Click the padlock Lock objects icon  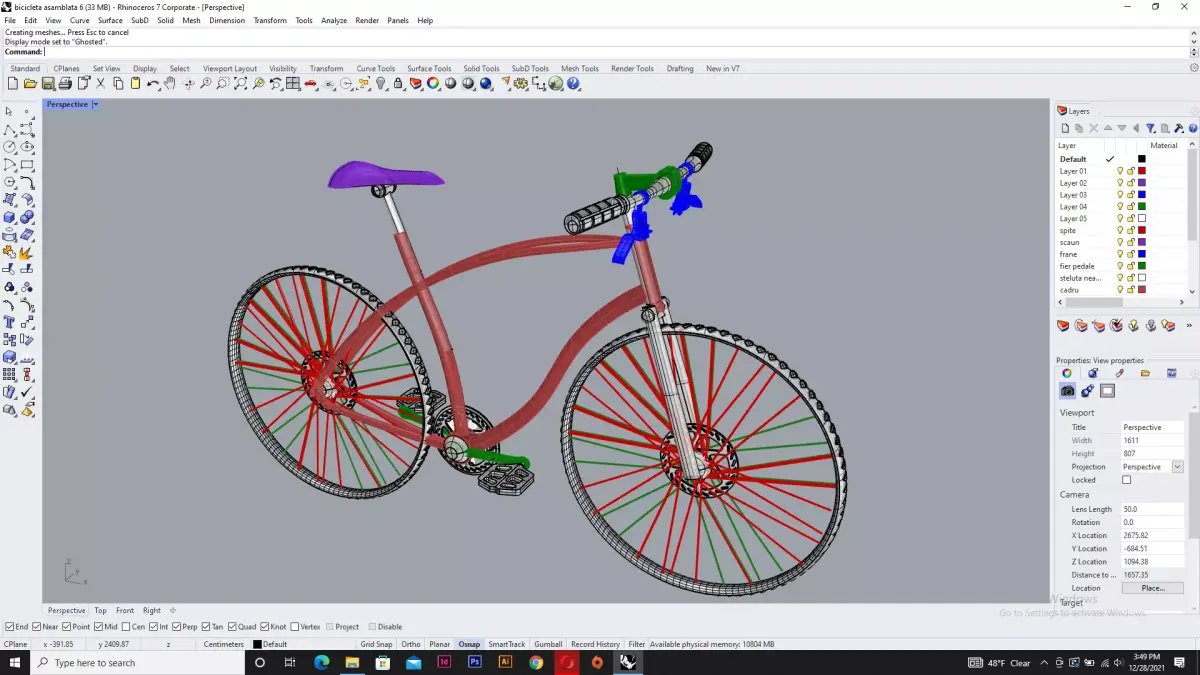point(398,84)
